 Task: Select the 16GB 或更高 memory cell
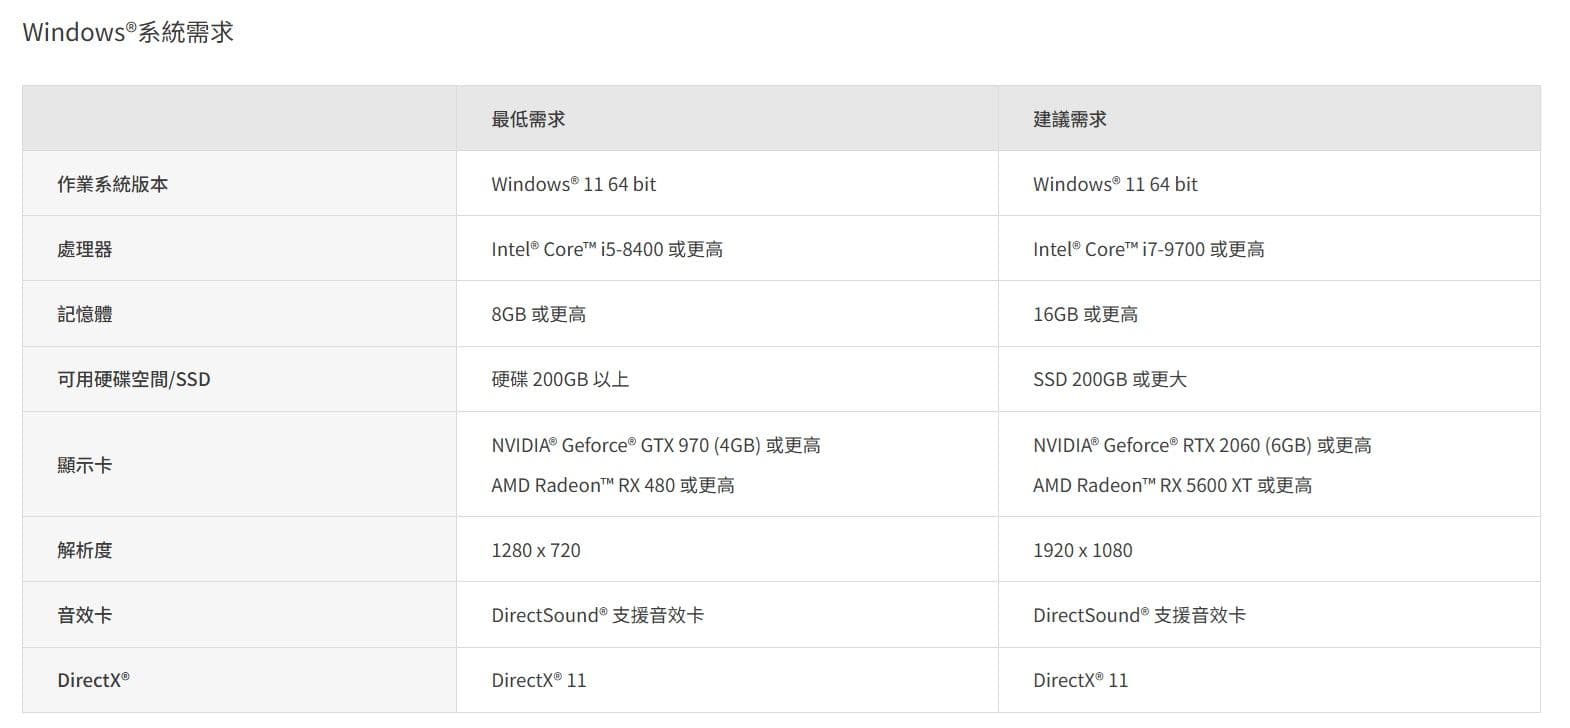1085,314
